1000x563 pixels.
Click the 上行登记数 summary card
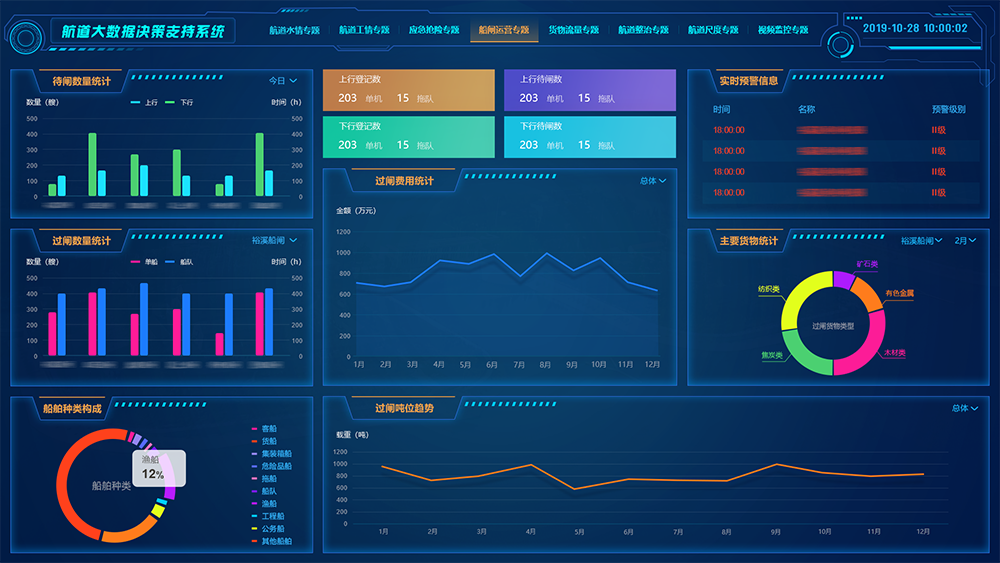coord(409,90)
